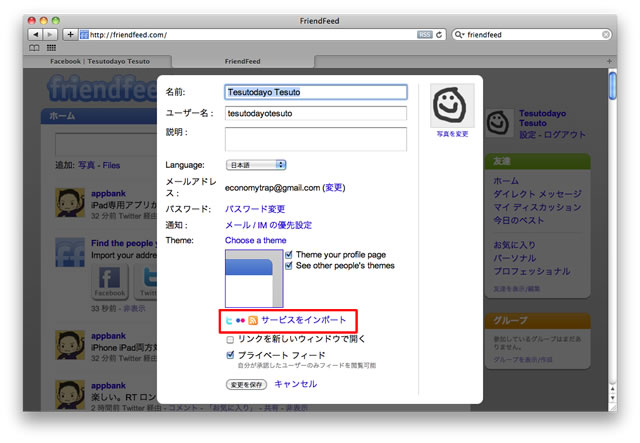Click the 'Tesutodayo Tesuto' name in the sidebar
Image resolution: width=640 pixels, height=443 pixels.
[x=542, y=118]
